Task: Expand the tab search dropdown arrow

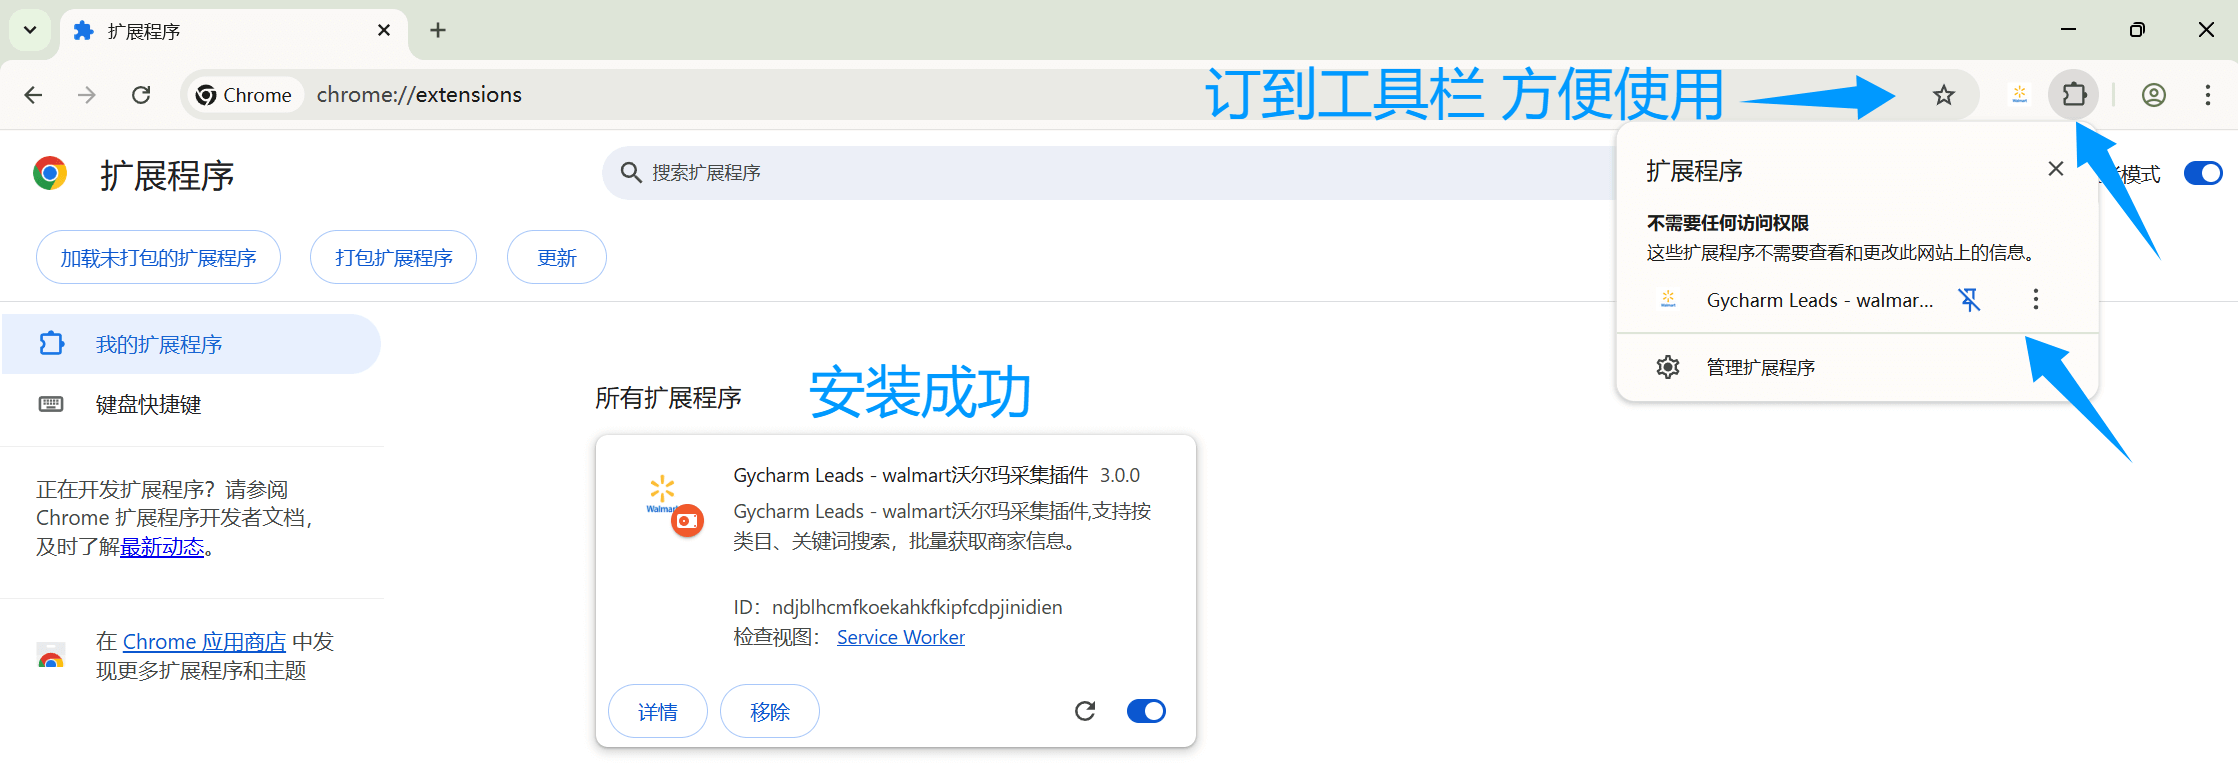Action: pos(30,30)
